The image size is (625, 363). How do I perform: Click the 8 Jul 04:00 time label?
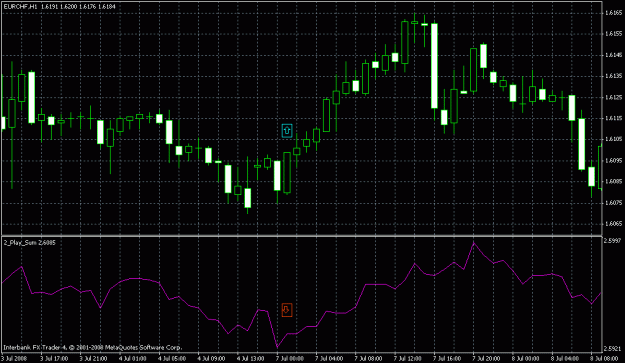[566, 358]
